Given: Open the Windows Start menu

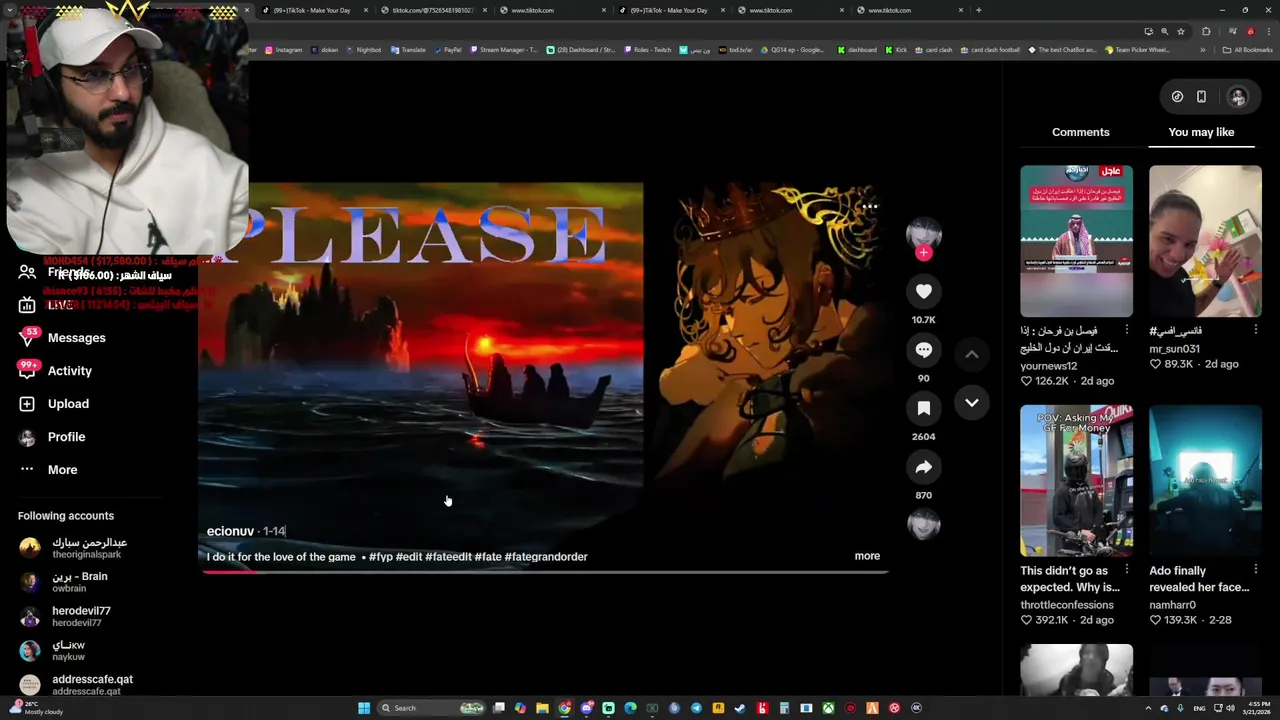Looking at the screenshot, I should click(x=364, y=708).
